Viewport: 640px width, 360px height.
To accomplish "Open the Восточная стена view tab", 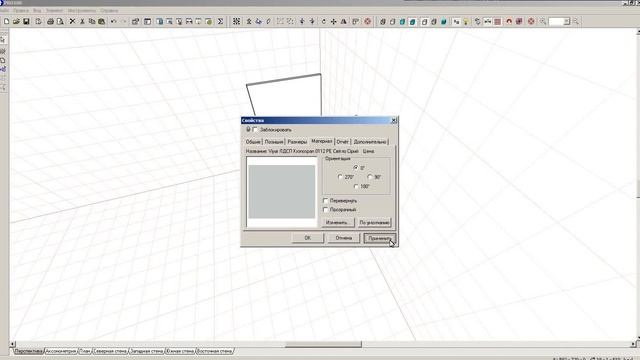I will point(215,351).
